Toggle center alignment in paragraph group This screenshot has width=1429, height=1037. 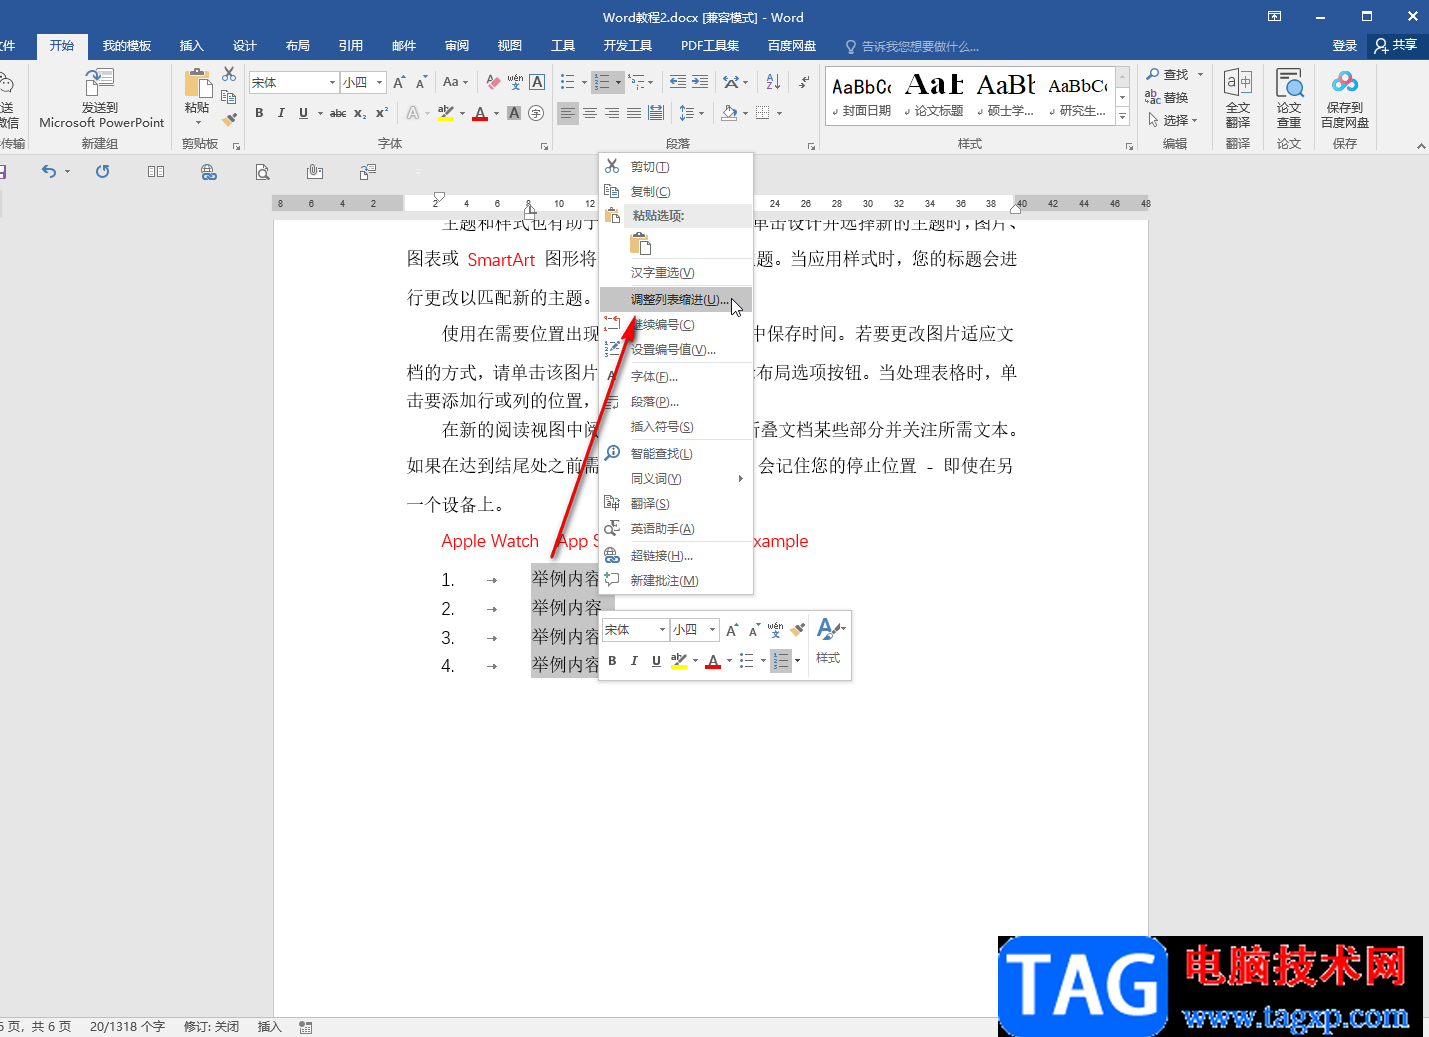tap(590, 113)
